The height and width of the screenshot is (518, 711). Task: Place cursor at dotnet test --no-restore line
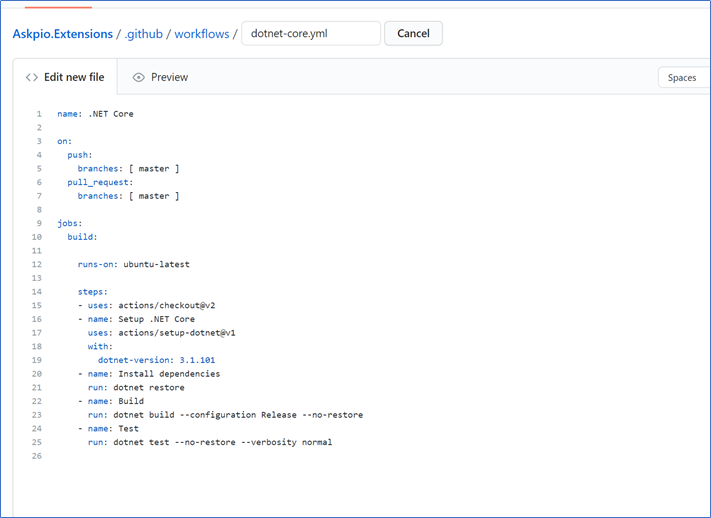click(210, 442)
